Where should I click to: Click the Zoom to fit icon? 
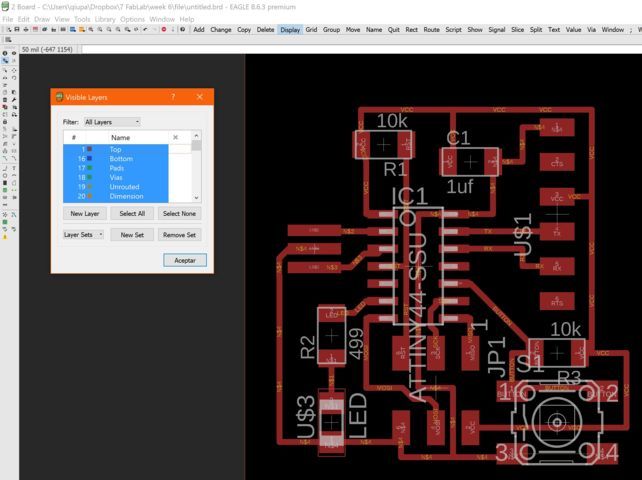(91, 29)
